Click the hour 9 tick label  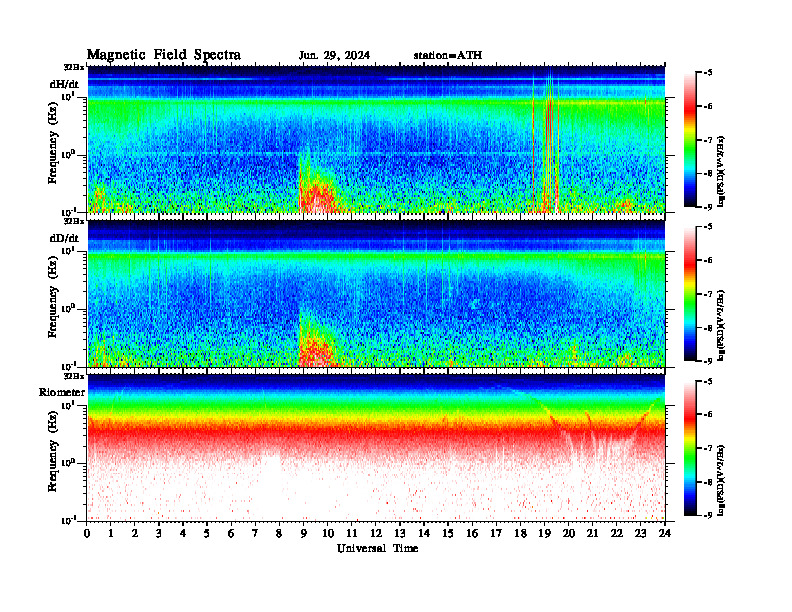pyautogui.click(x=304, y=533)
